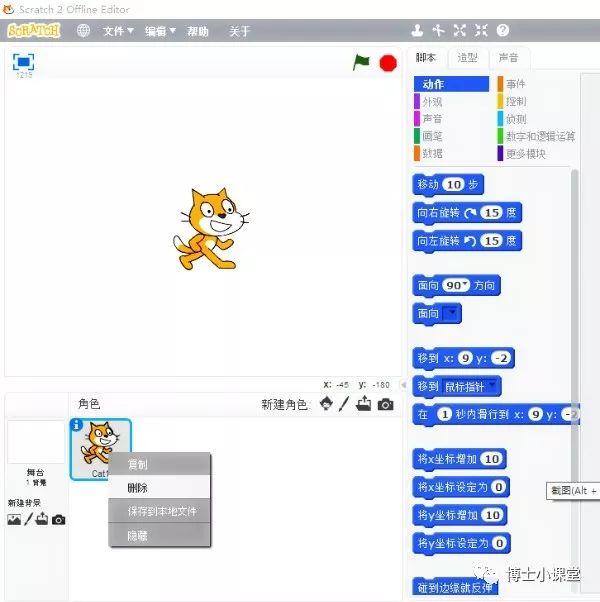
Task: Select the 数字和逻辑运算 block category
Action: tap(536, 136)
